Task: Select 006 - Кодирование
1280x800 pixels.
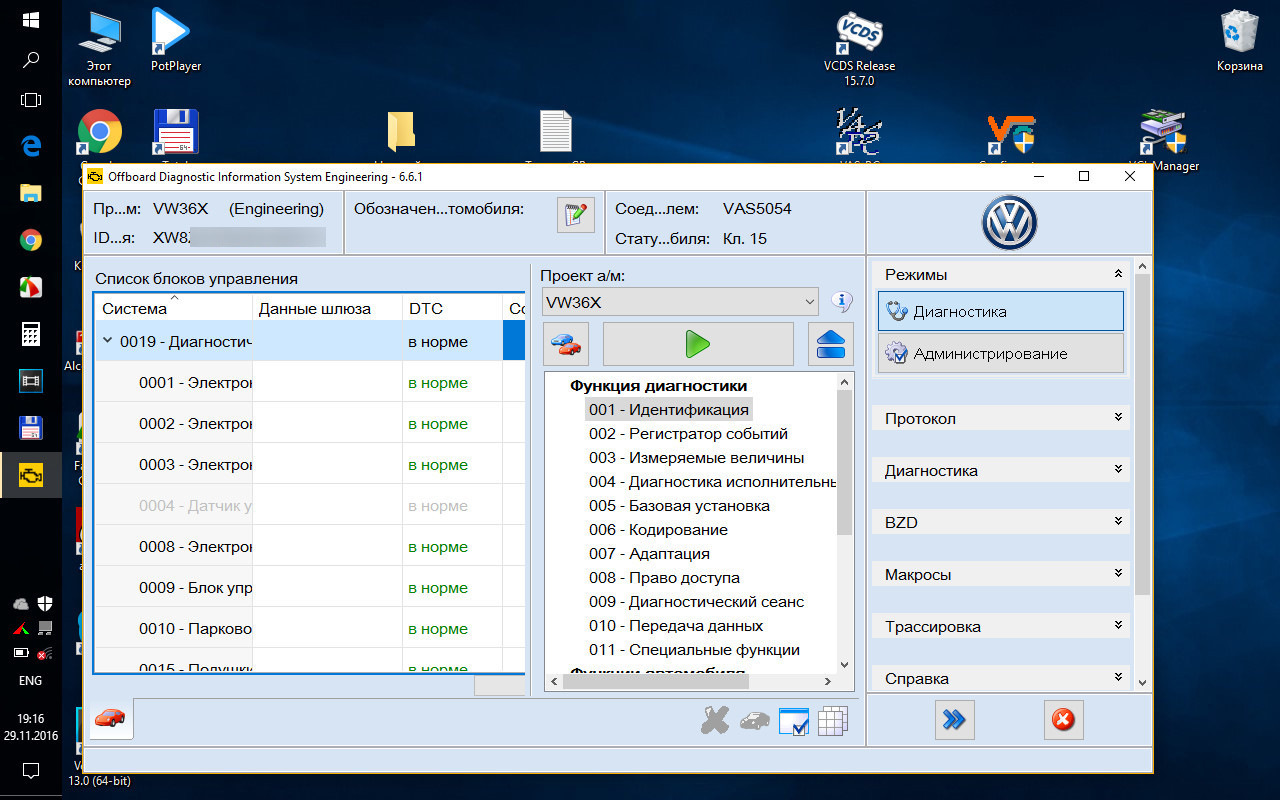Action: tap(658, 529)
